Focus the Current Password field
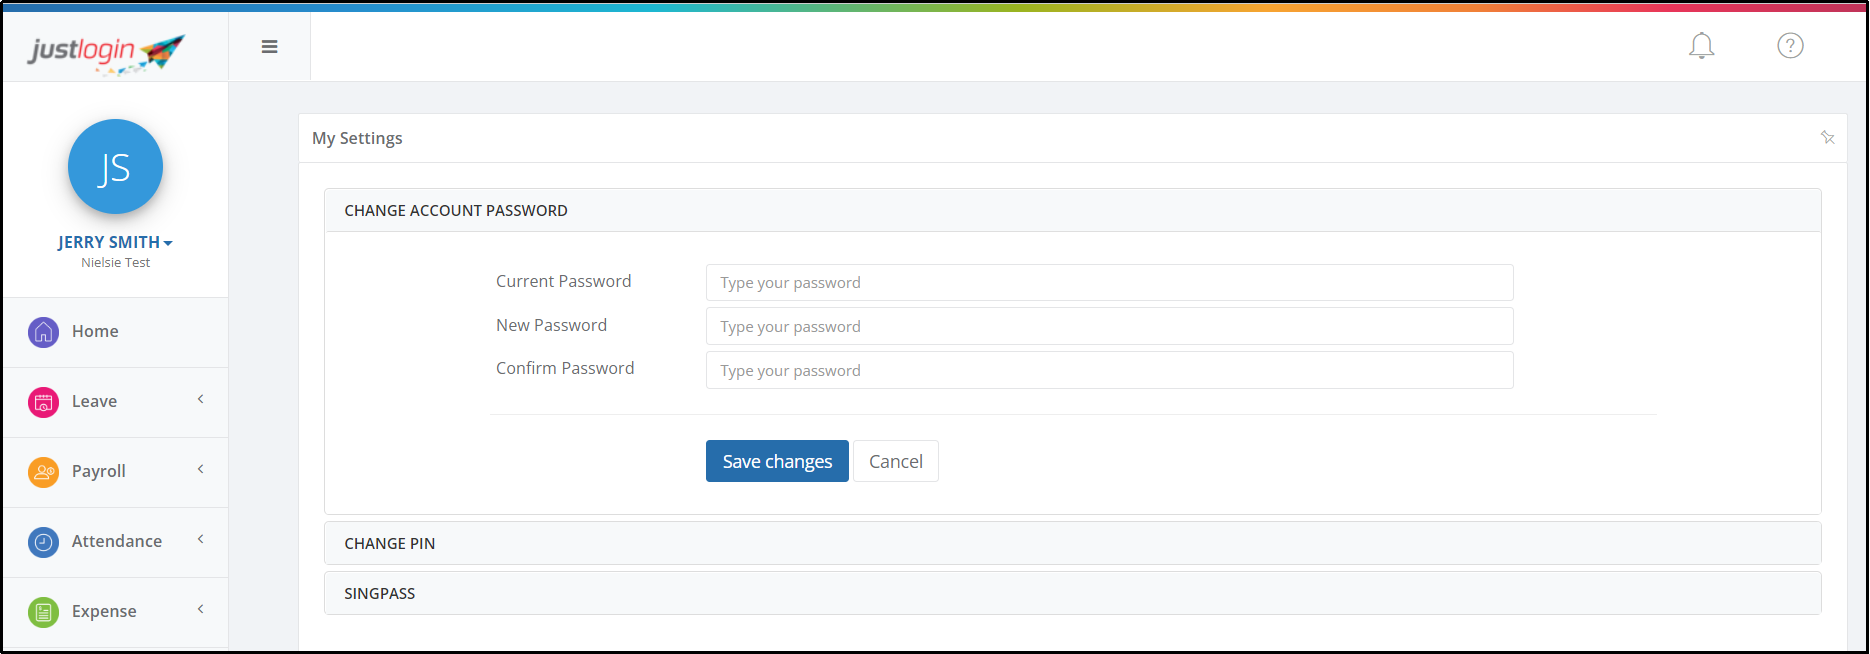 (x=1109, y=283)
